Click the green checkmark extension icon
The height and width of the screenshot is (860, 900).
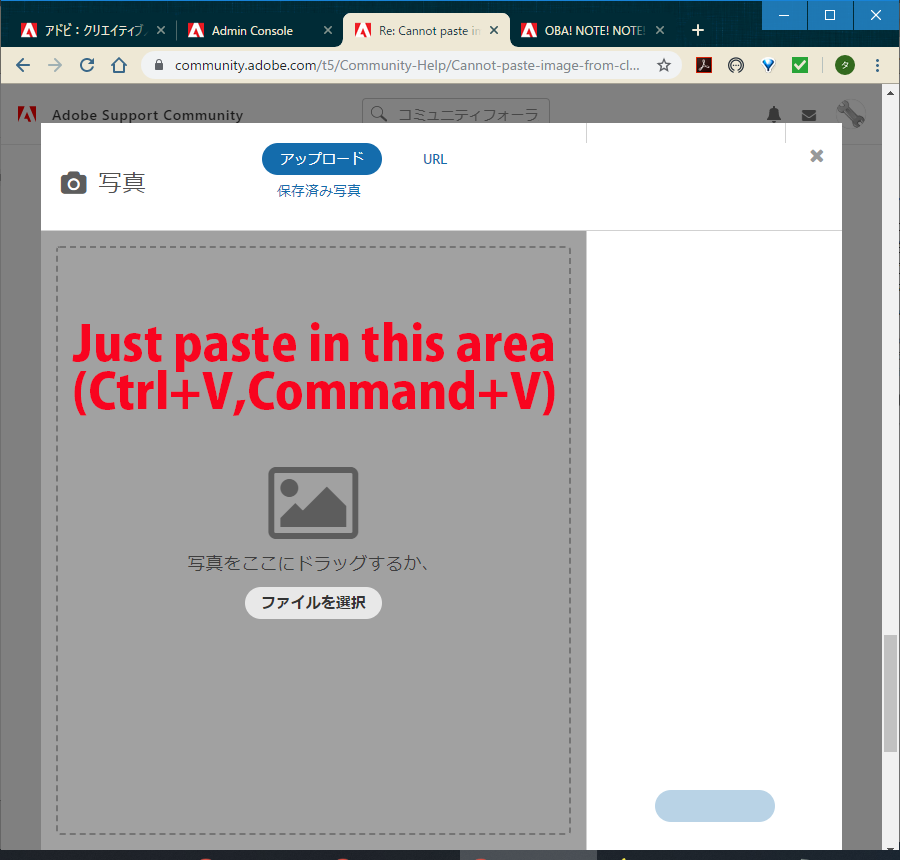coord(799,64)
